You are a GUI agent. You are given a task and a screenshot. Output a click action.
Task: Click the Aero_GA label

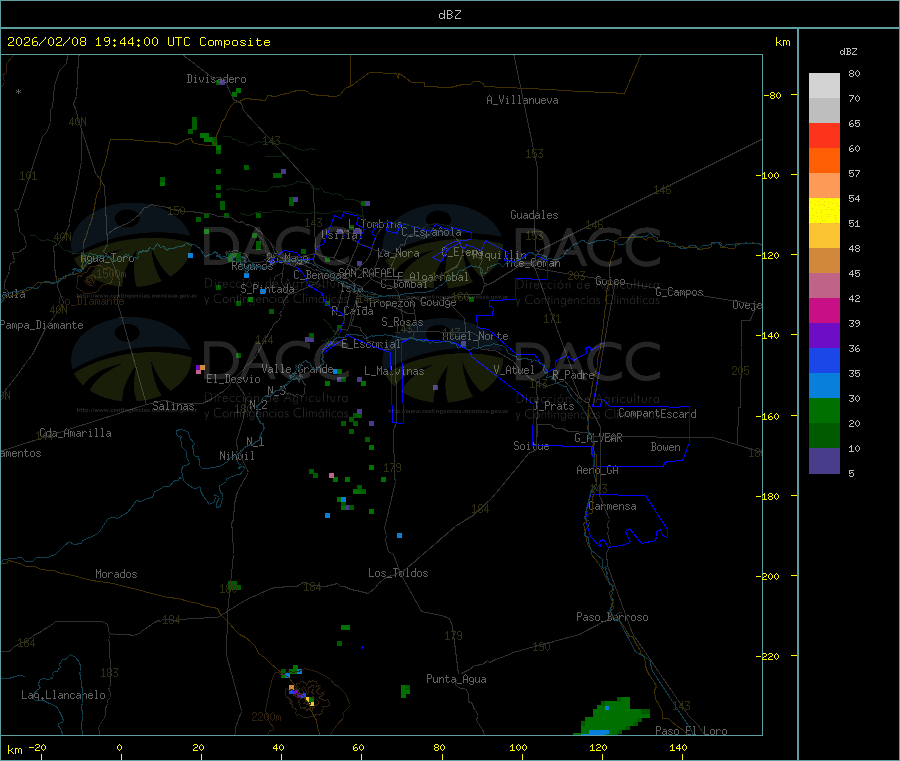point(598,470)
